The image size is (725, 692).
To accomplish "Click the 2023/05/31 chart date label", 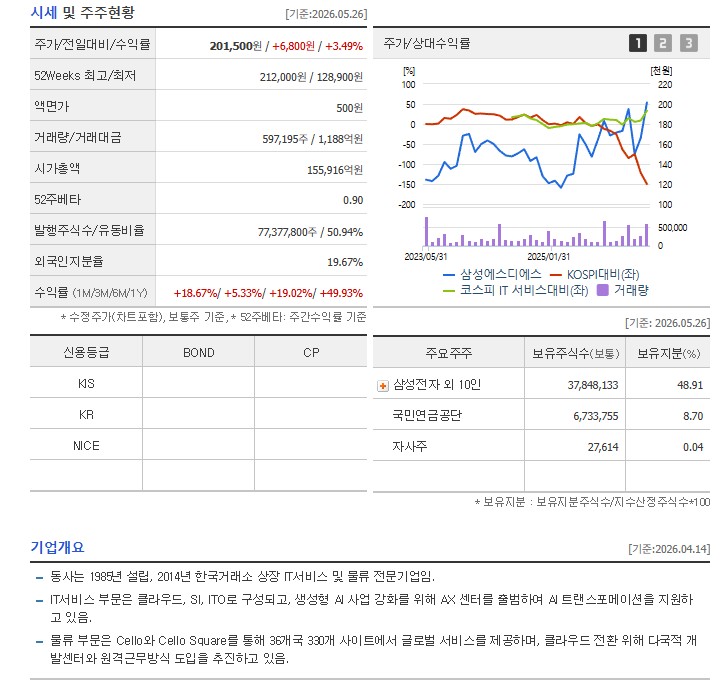I will (x=426, y=257).
